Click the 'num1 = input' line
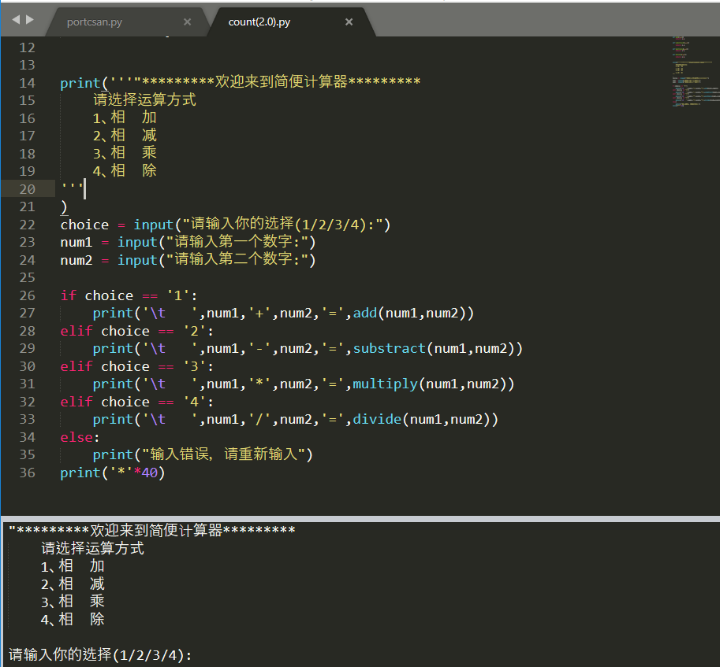 (x=188, y=242)
